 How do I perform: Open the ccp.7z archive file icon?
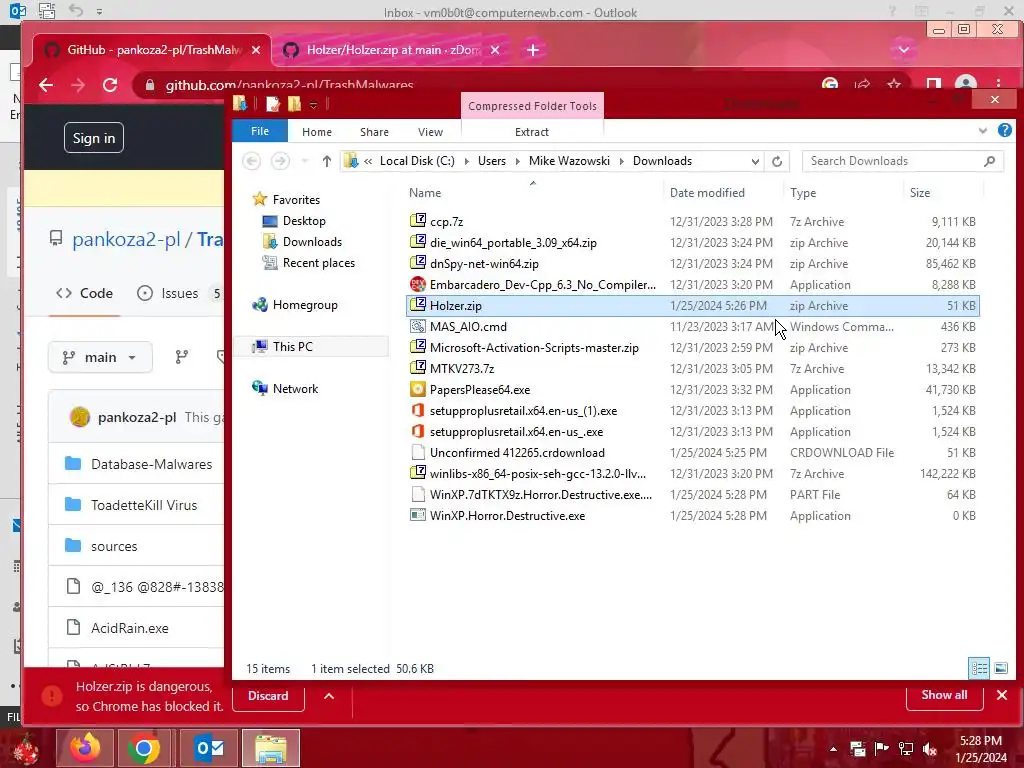(418, 221)
